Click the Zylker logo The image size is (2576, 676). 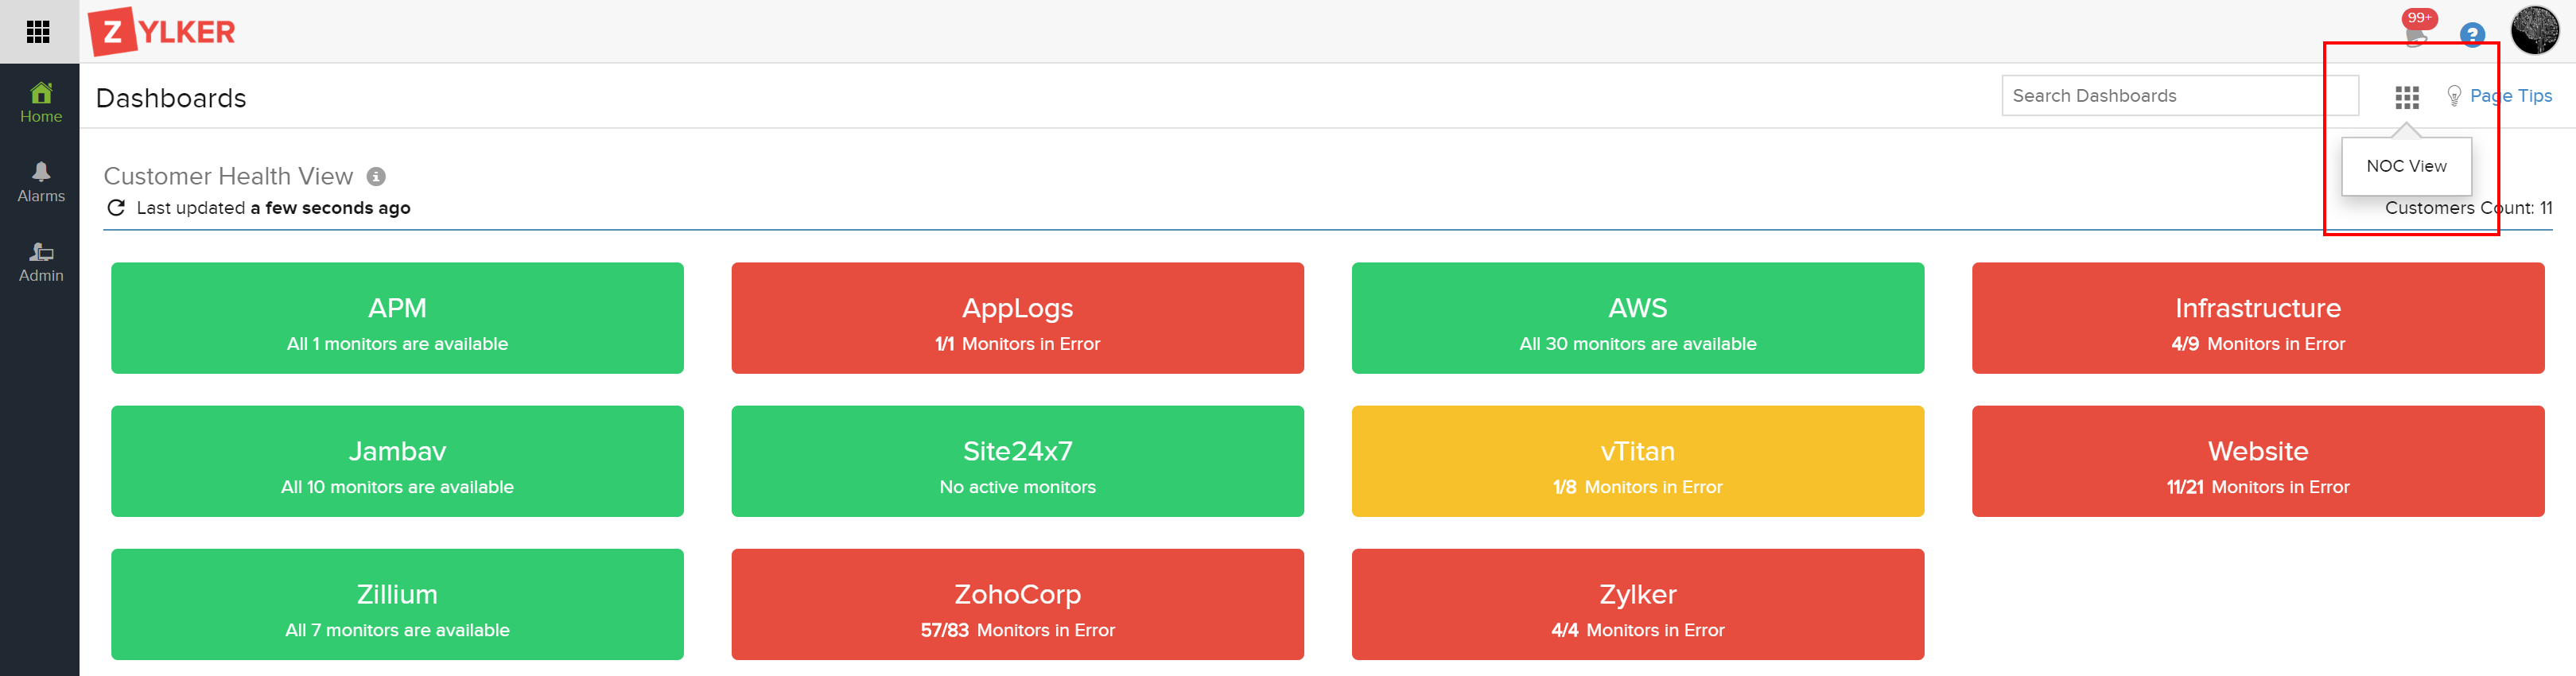[162, 32]
